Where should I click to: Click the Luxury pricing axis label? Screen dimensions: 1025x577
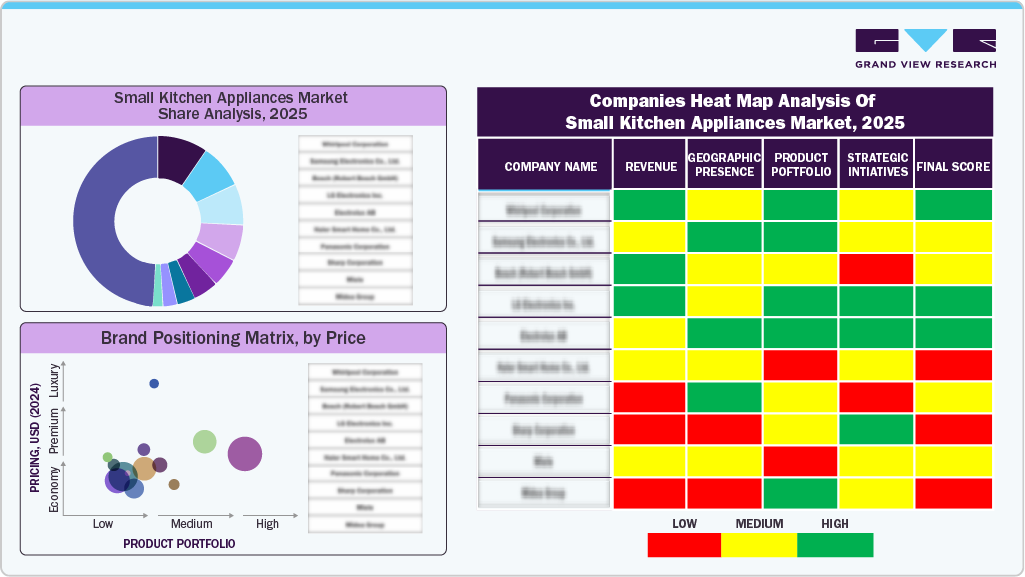coord(54,381)
